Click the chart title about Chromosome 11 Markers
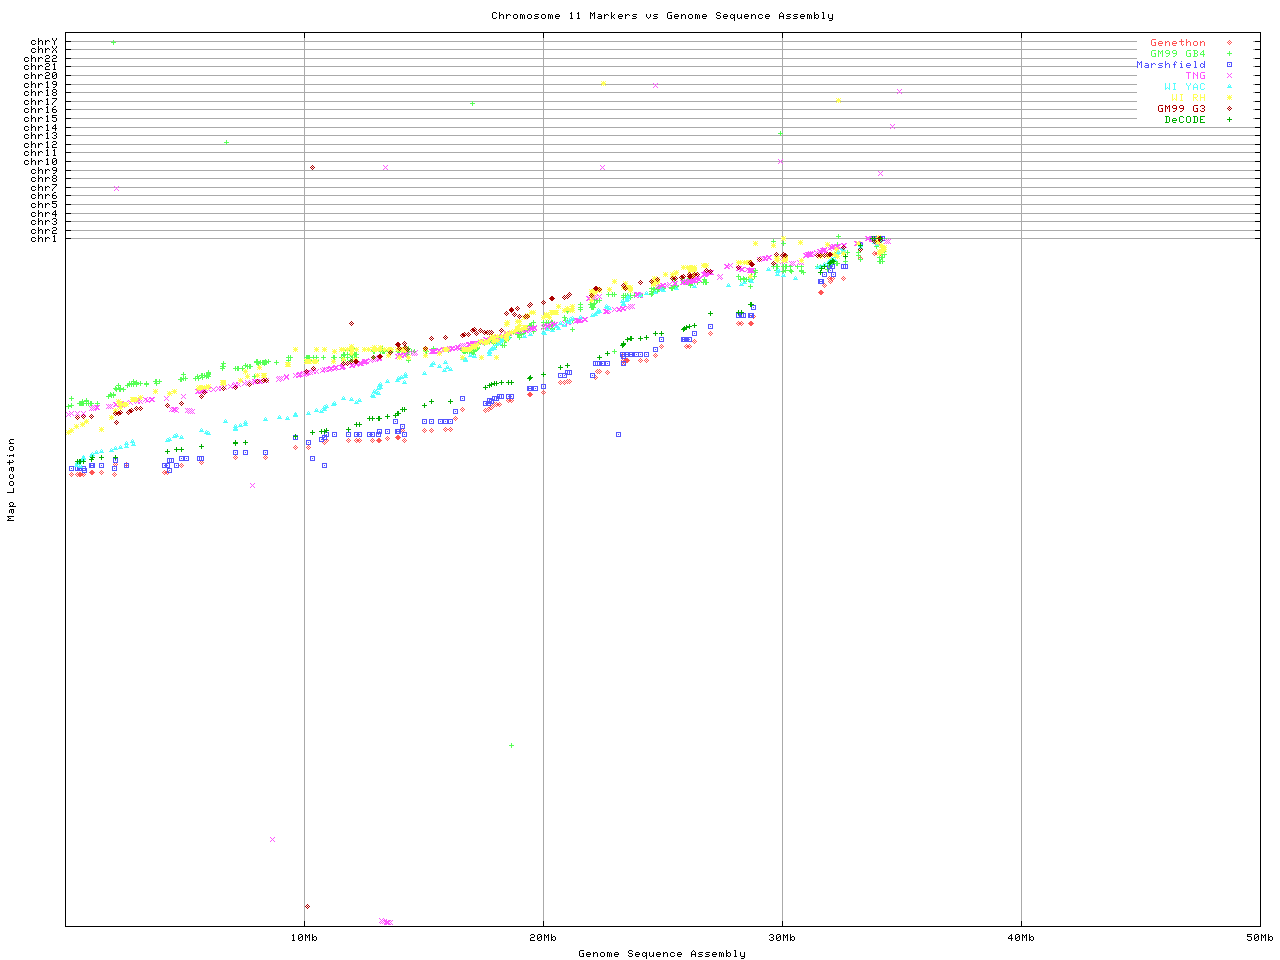Image resolution: width=1280 pixels, height=960 pixels. coord(662,16)
